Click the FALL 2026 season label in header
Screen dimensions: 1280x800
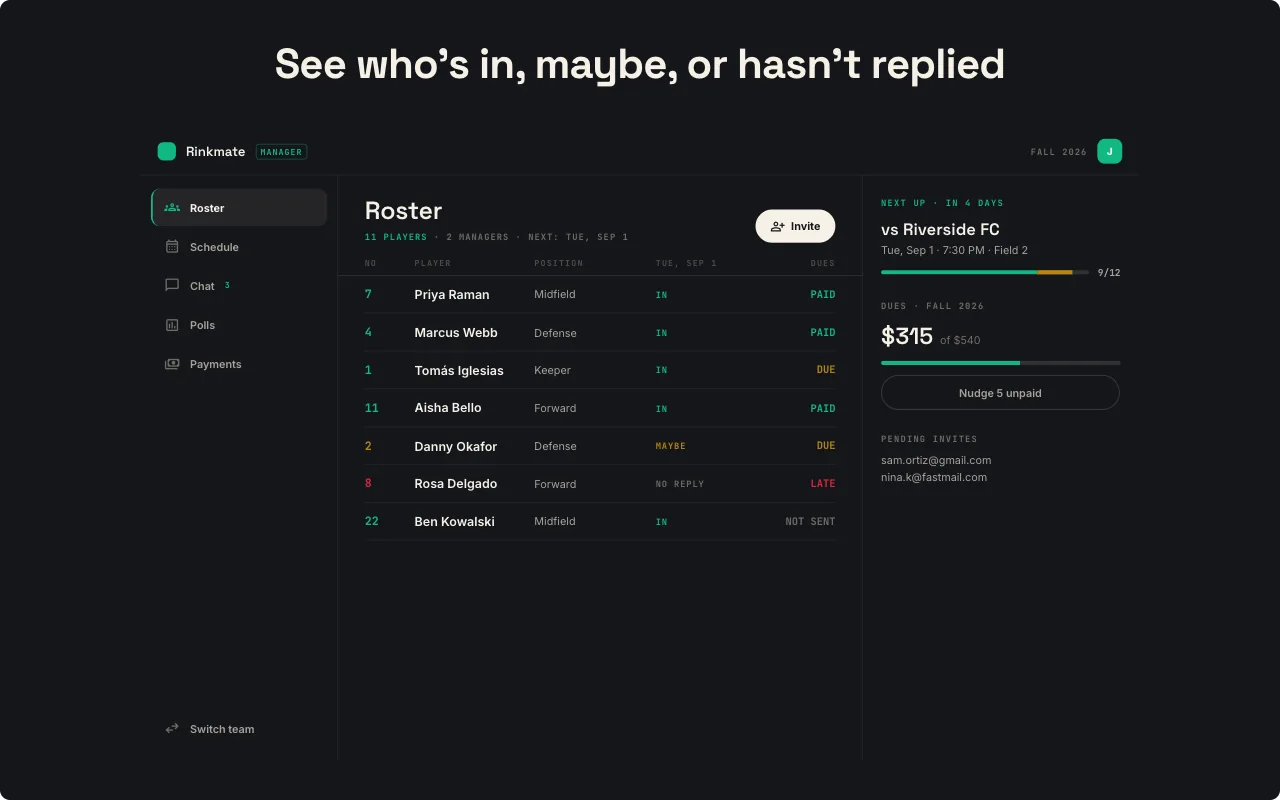point(1059,152)
